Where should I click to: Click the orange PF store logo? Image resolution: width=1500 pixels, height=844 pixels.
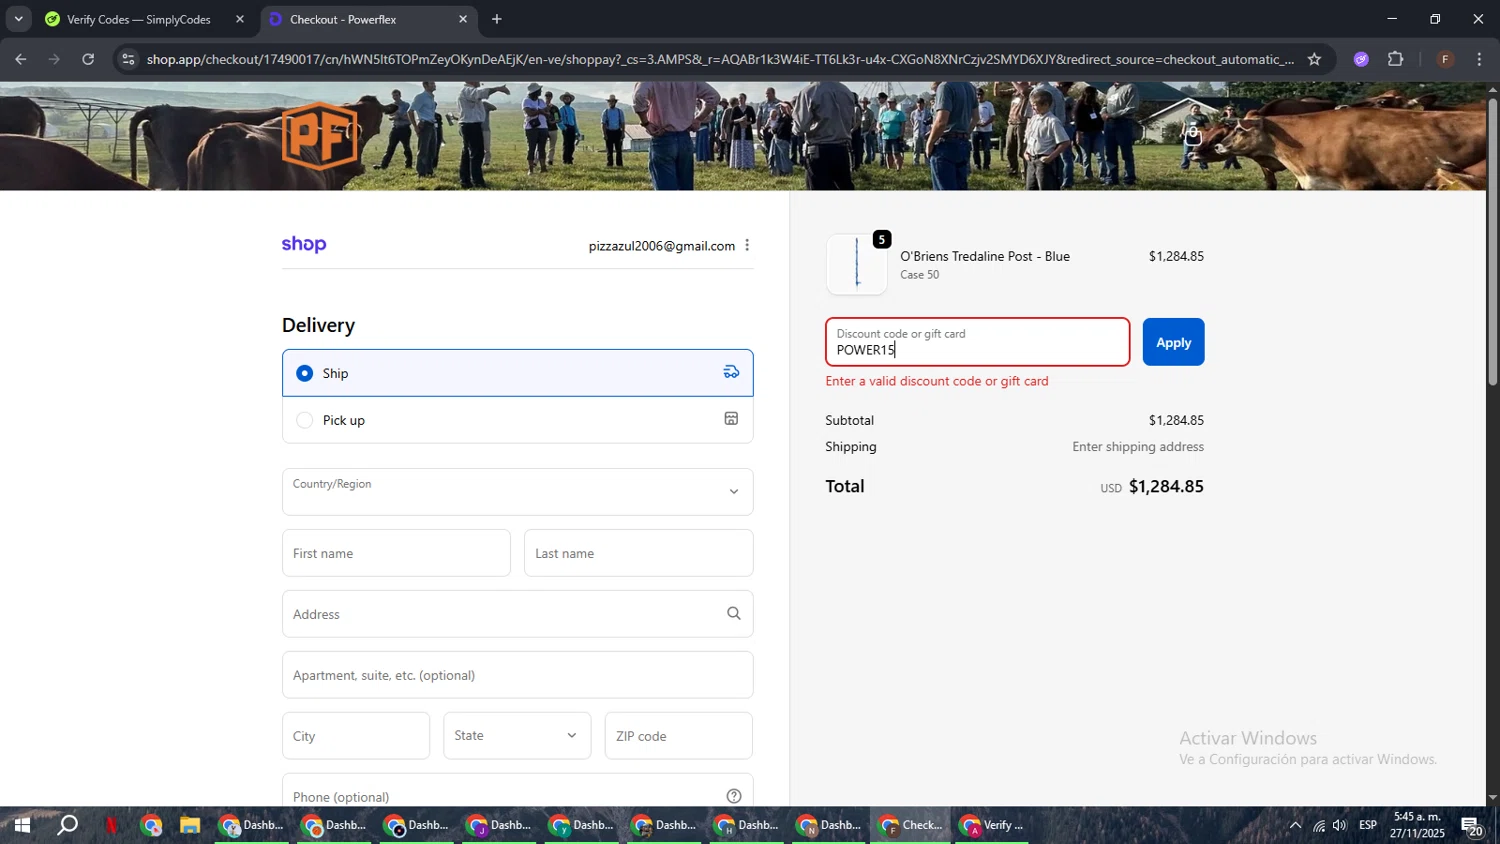point(320,136)
